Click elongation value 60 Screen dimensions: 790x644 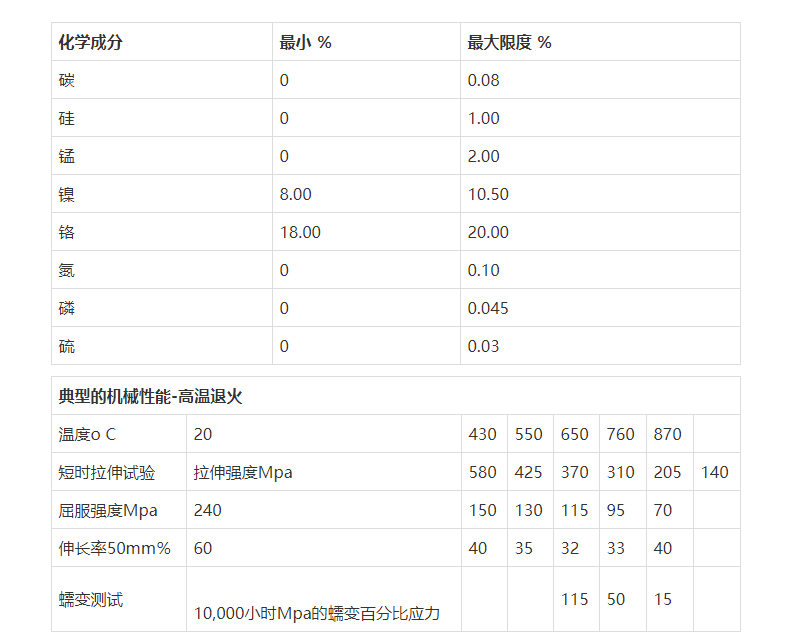(203, 548)
